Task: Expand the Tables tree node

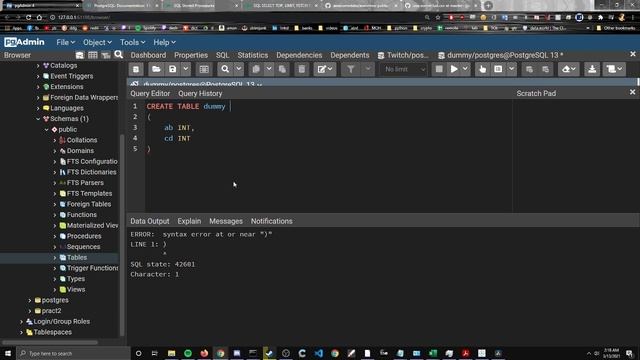Action: click(55, 258)
